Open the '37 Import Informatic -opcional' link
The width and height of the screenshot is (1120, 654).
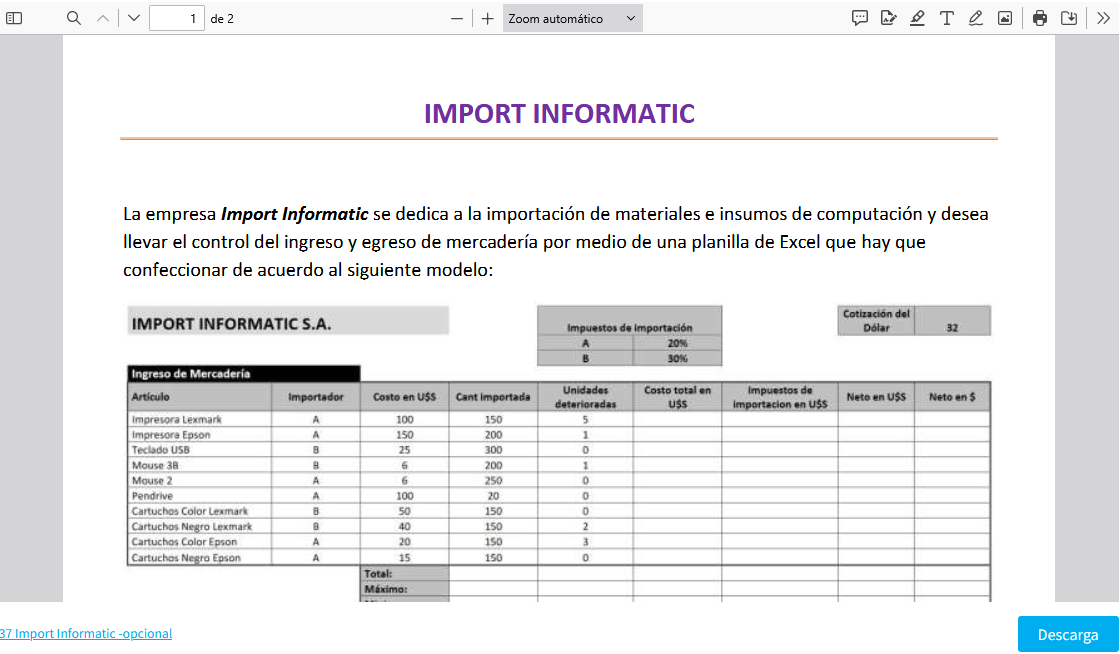point(86,633)
